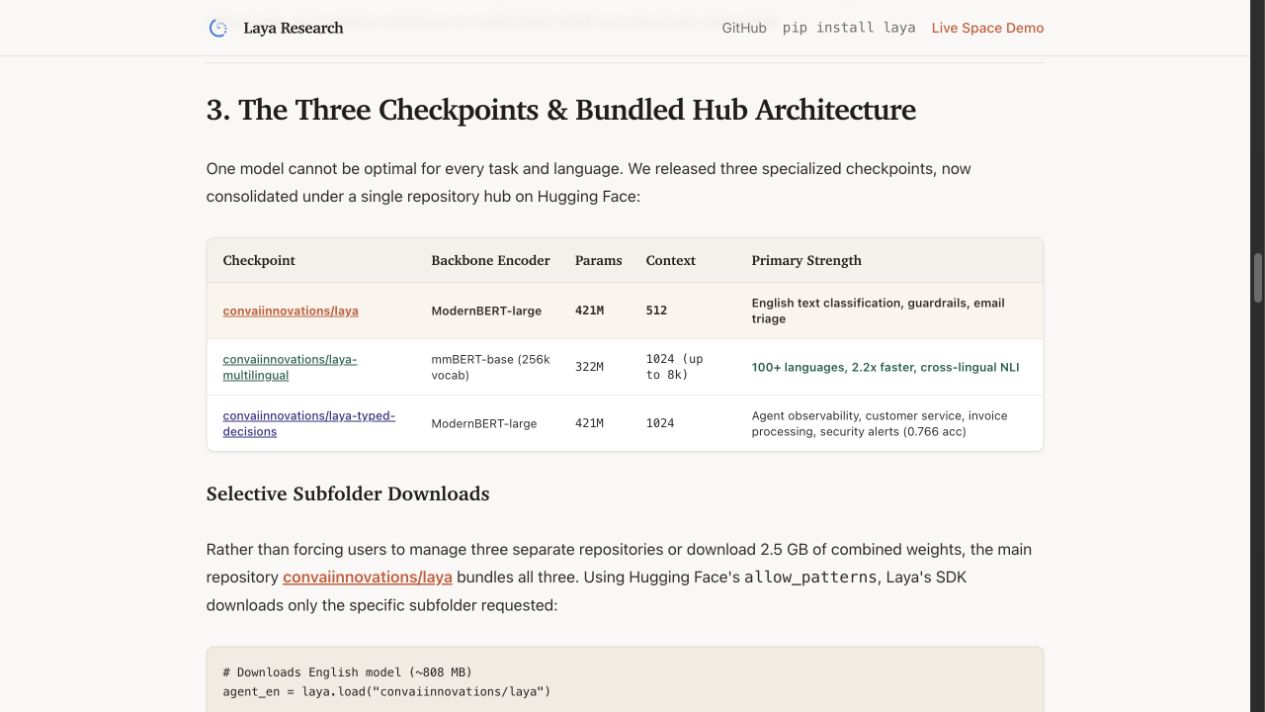Screen dimensions: 1265x712
Task: Click the allow_patterns inline code
Action: [x=810, y=577]
